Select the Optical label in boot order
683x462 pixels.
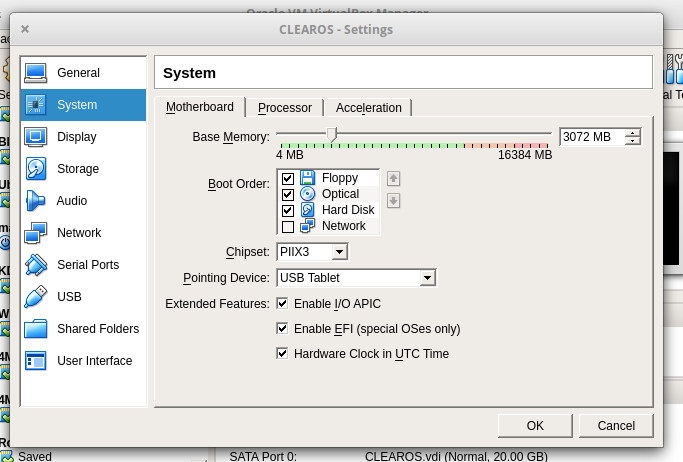(x=341, y=194)
